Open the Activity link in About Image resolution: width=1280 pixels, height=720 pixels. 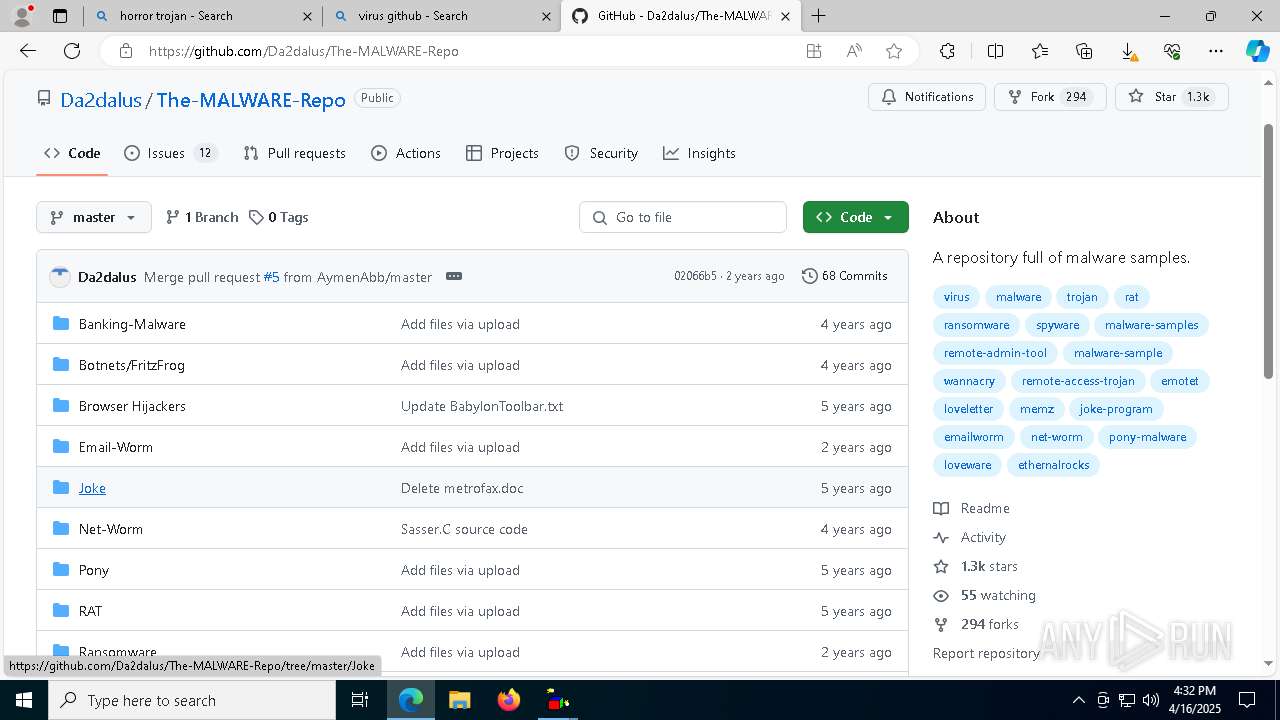click(970, 537)
